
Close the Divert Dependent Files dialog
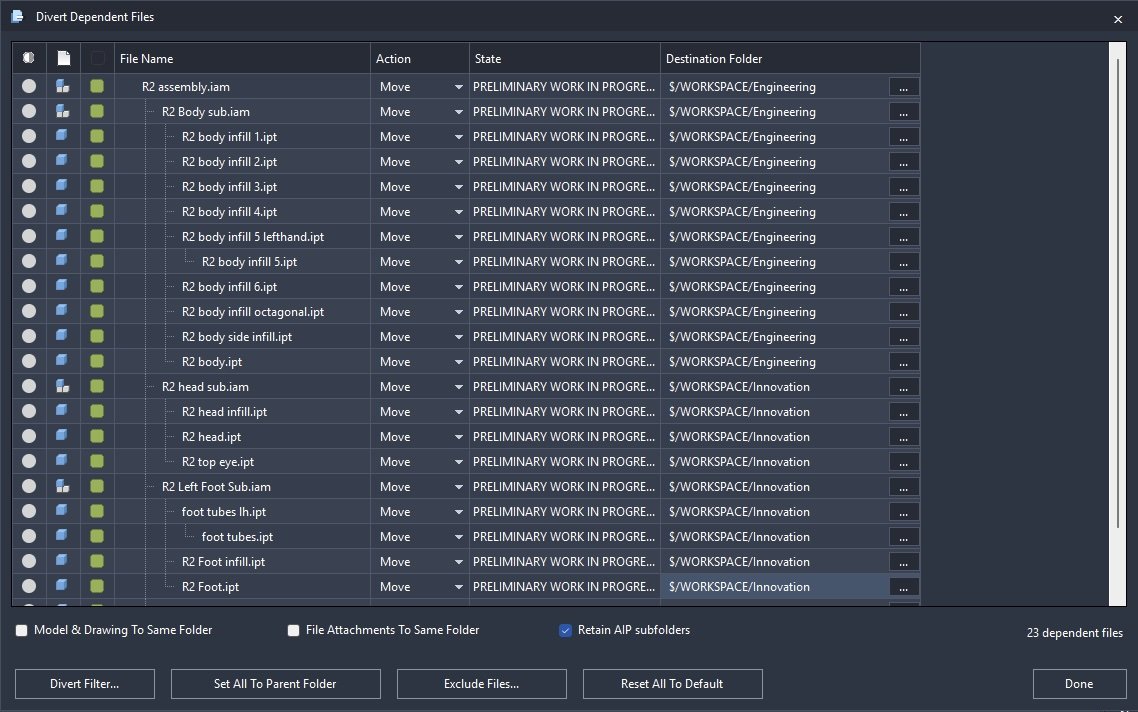click(1118, 19)
